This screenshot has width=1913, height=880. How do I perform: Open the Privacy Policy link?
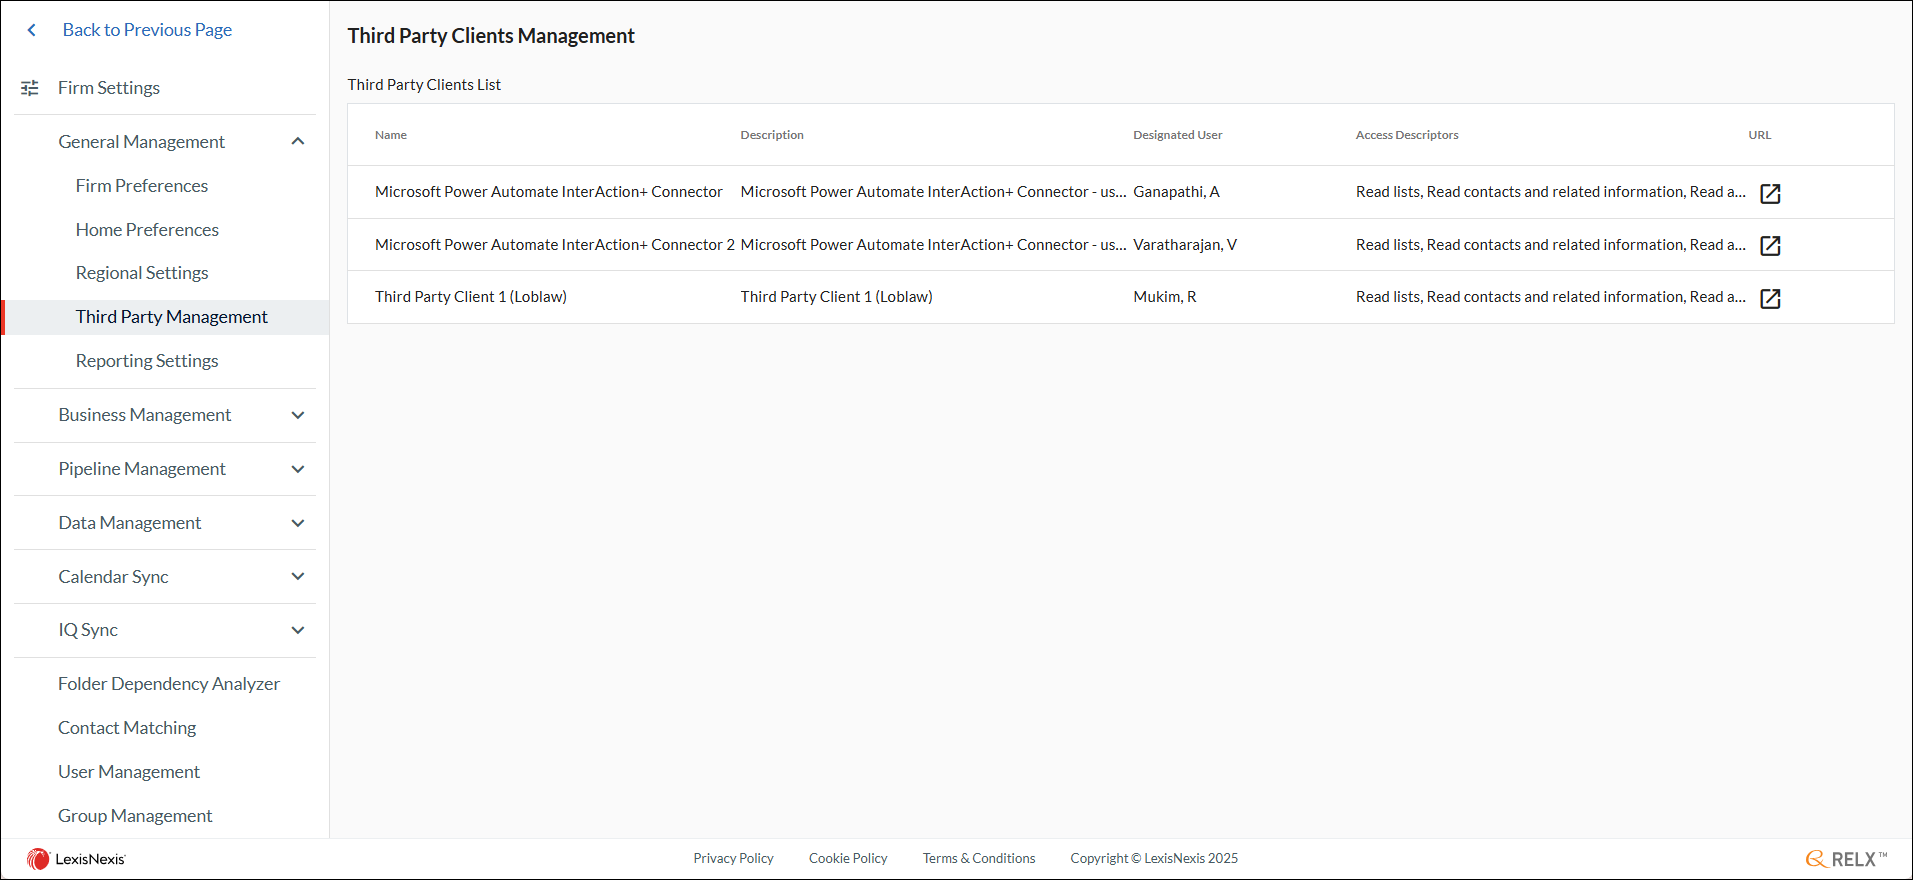tap(734, 858)
